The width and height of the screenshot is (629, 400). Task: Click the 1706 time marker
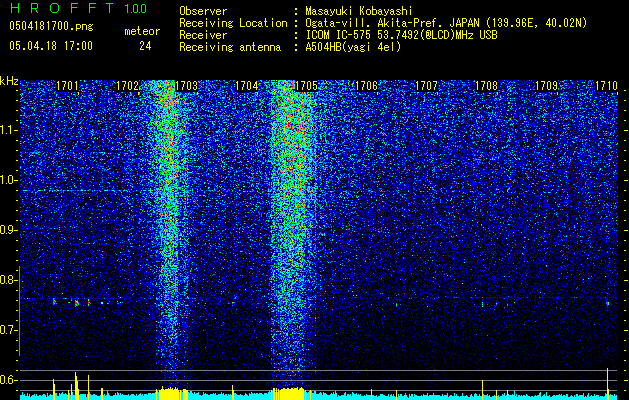pos(367,86)
